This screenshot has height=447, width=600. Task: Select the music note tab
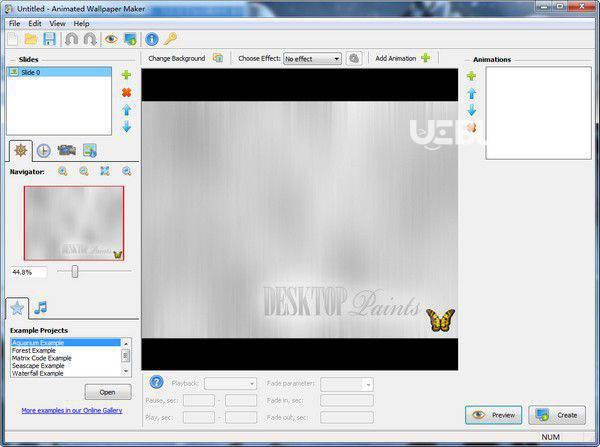pos(41,308)
